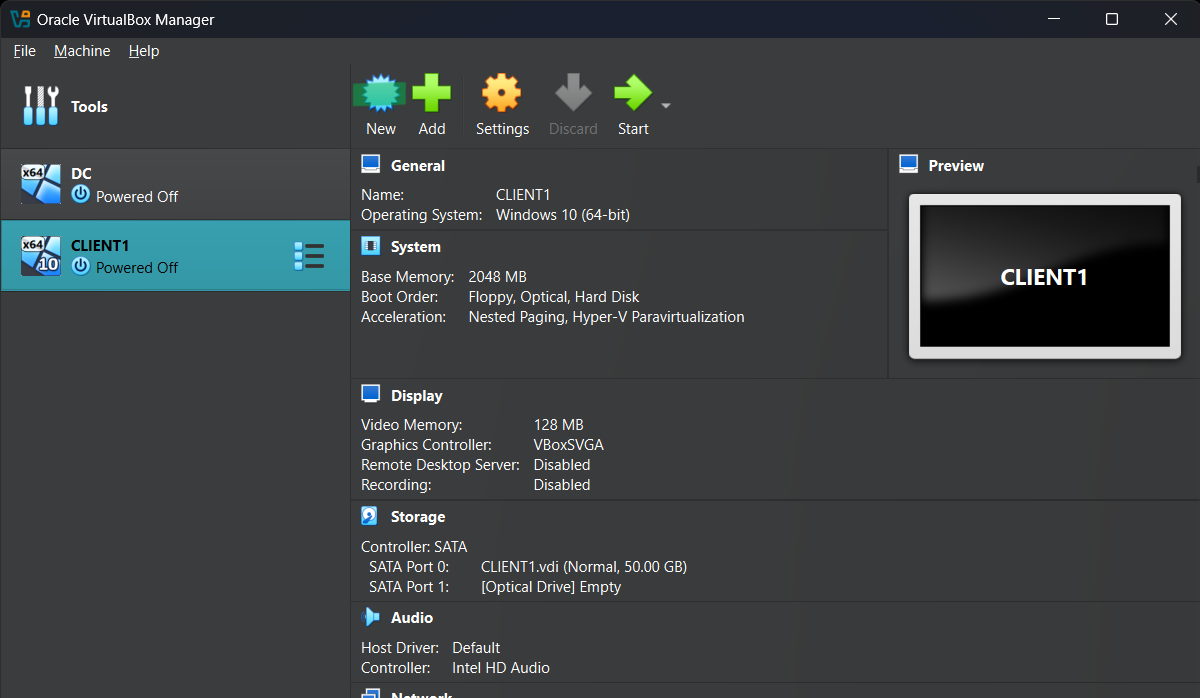
Task: Click the Video Memory 128 MB value
Action: coord(558,425)
